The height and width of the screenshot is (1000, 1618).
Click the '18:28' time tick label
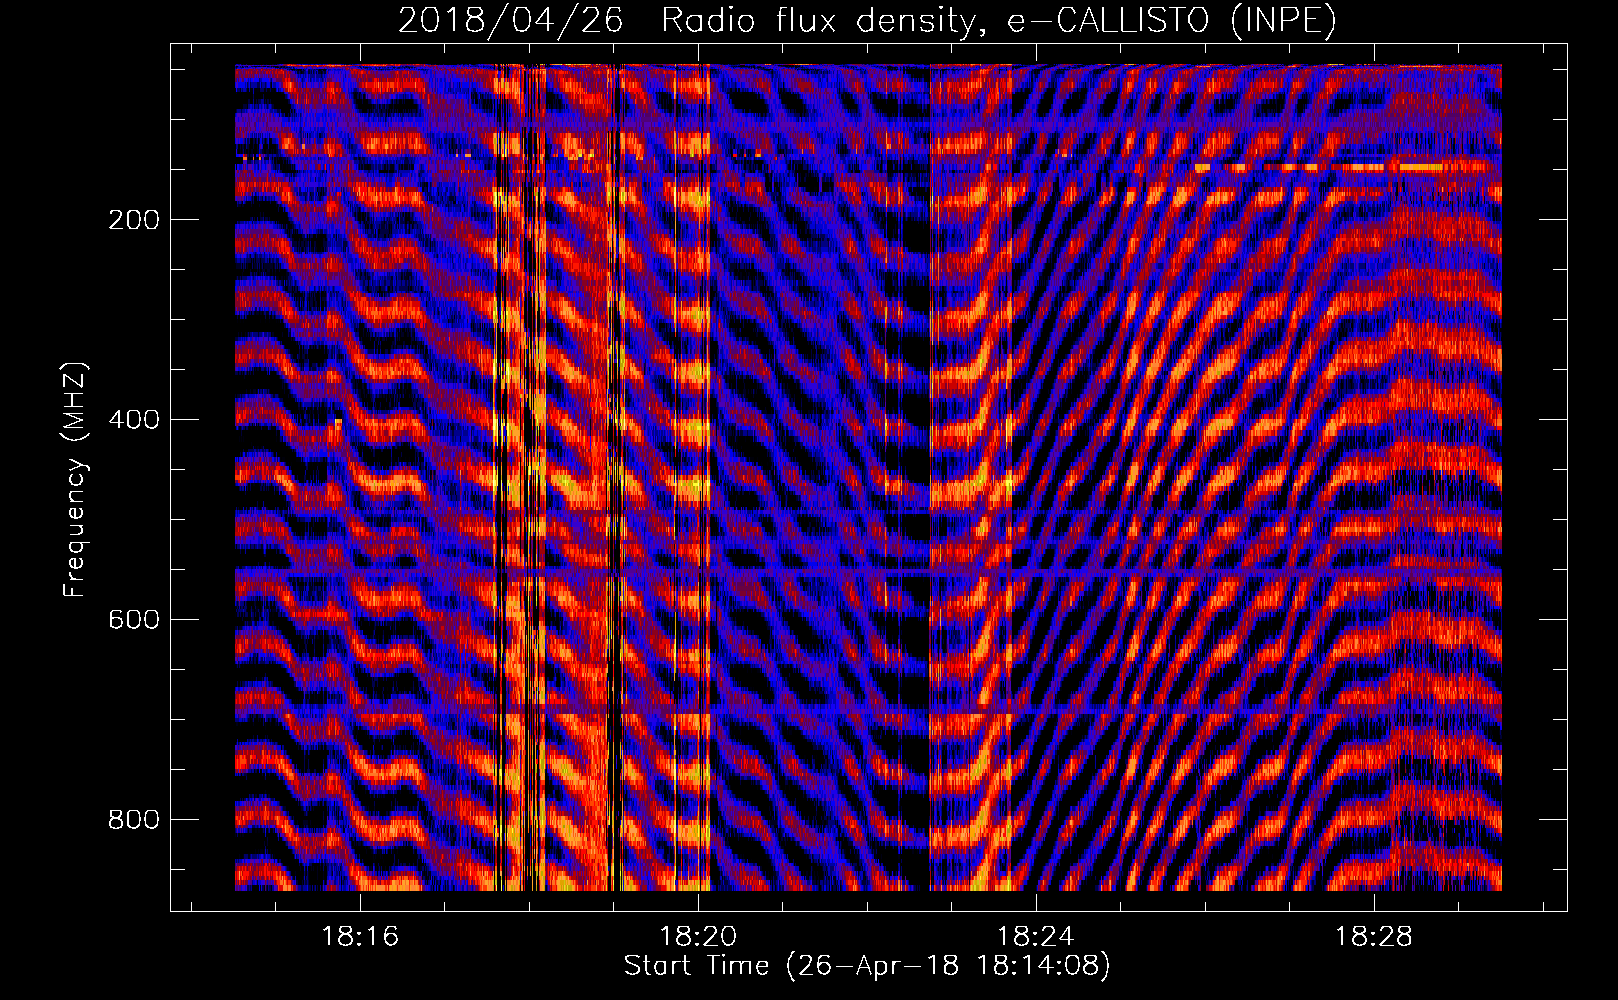point(1374,937)
